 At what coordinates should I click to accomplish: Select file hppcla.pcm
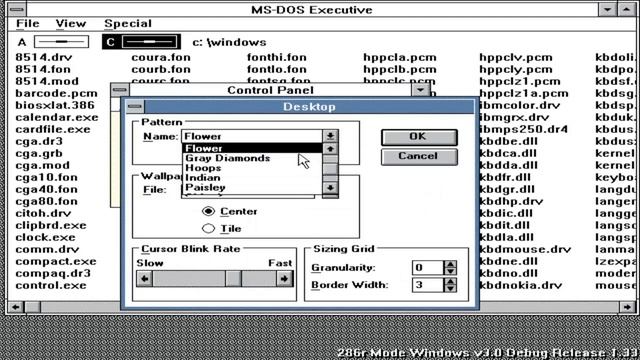pos(400,57)
